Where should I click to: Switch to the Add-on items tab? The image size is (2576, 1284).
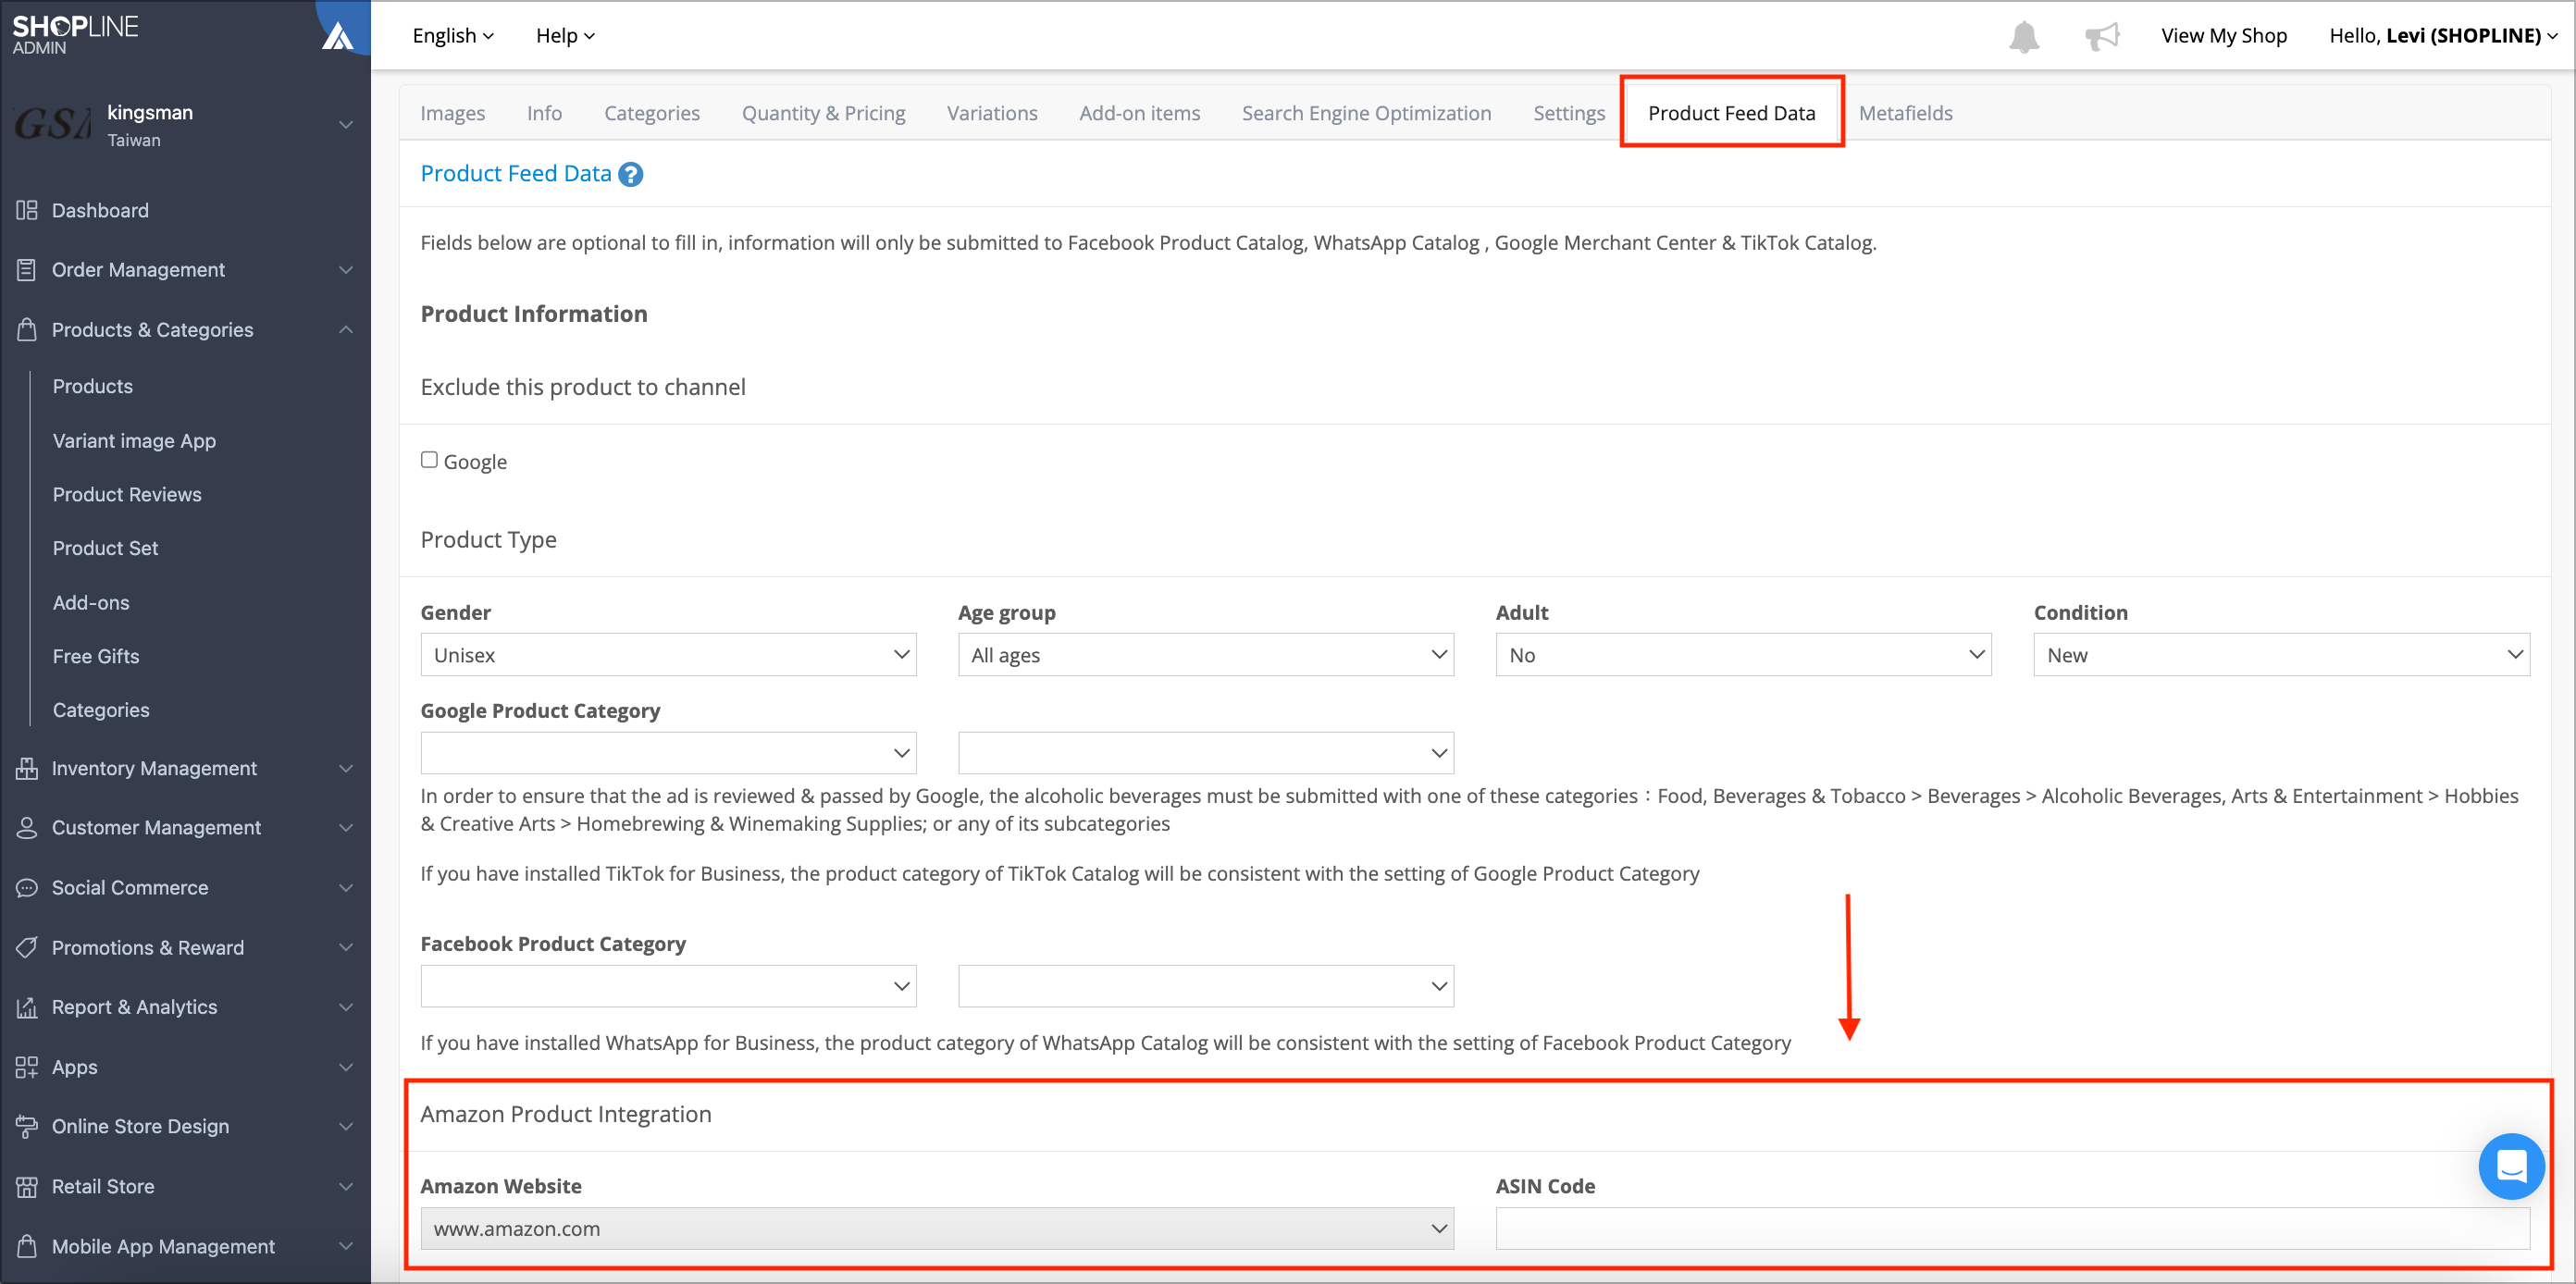pos(1139,113)
